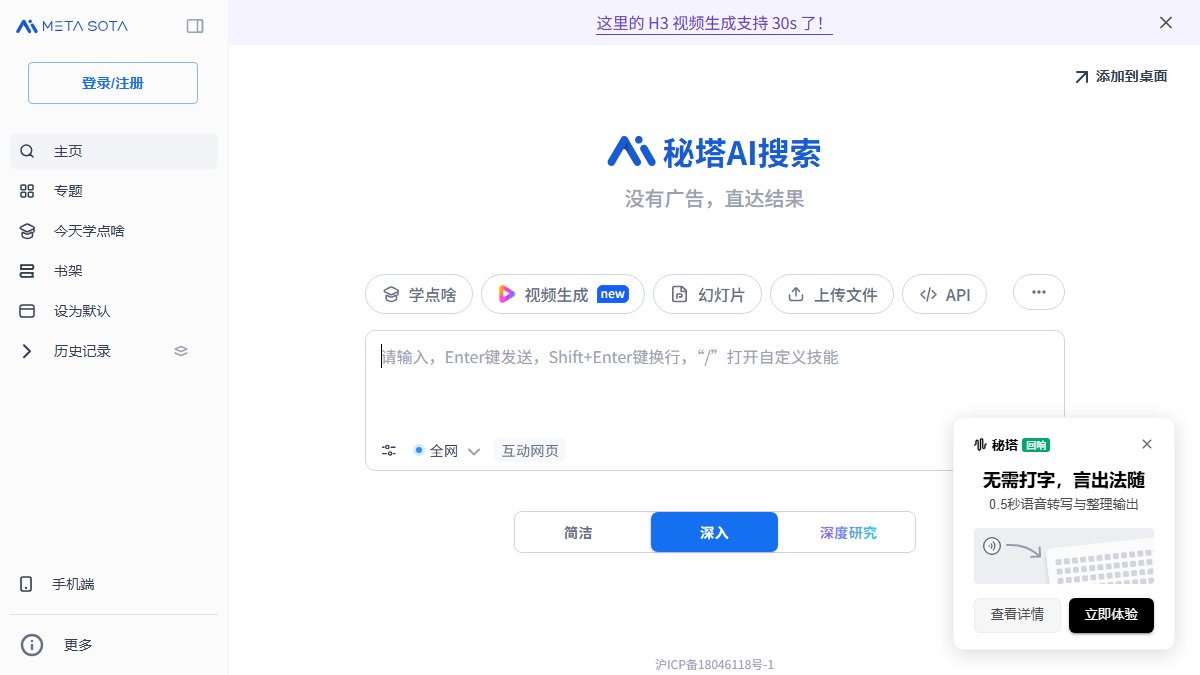Open the H3 视频生成 announcement link
The width and height of the screenshot is (1200, 675).
click(x=714, y=22)
